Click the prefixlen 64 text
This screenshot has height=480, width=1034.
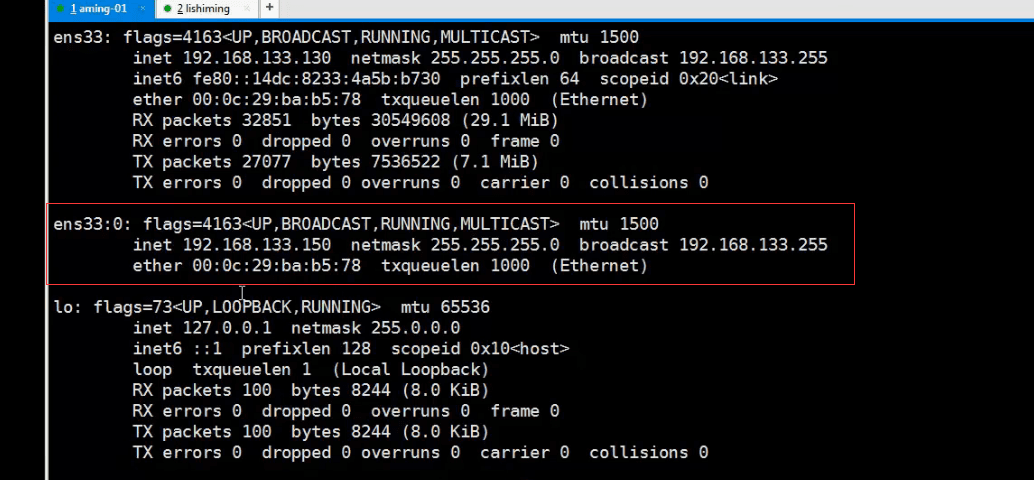pos(520,79)
